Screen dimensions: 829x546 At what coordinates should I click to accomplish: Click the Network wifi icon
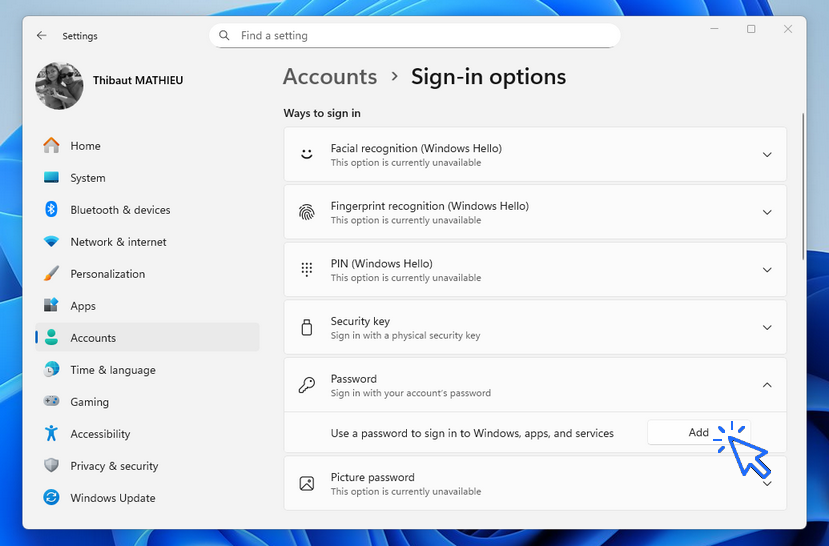point(51,242)
